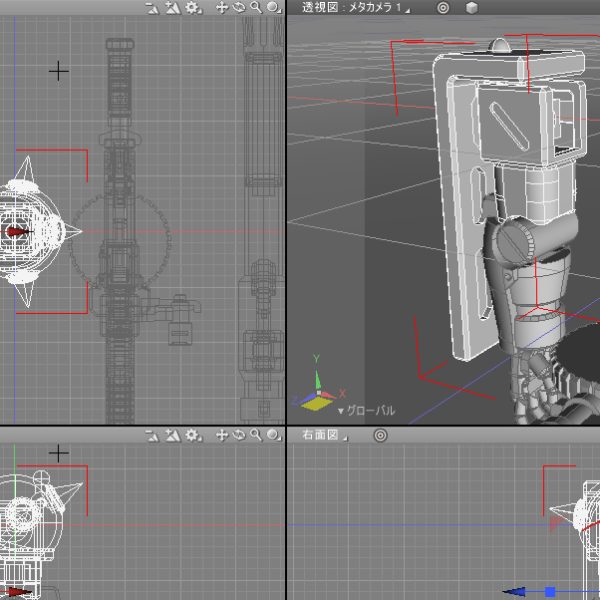Open the グローバル coordinate dropdown
The image size is (600, 600).
[366, 411]
